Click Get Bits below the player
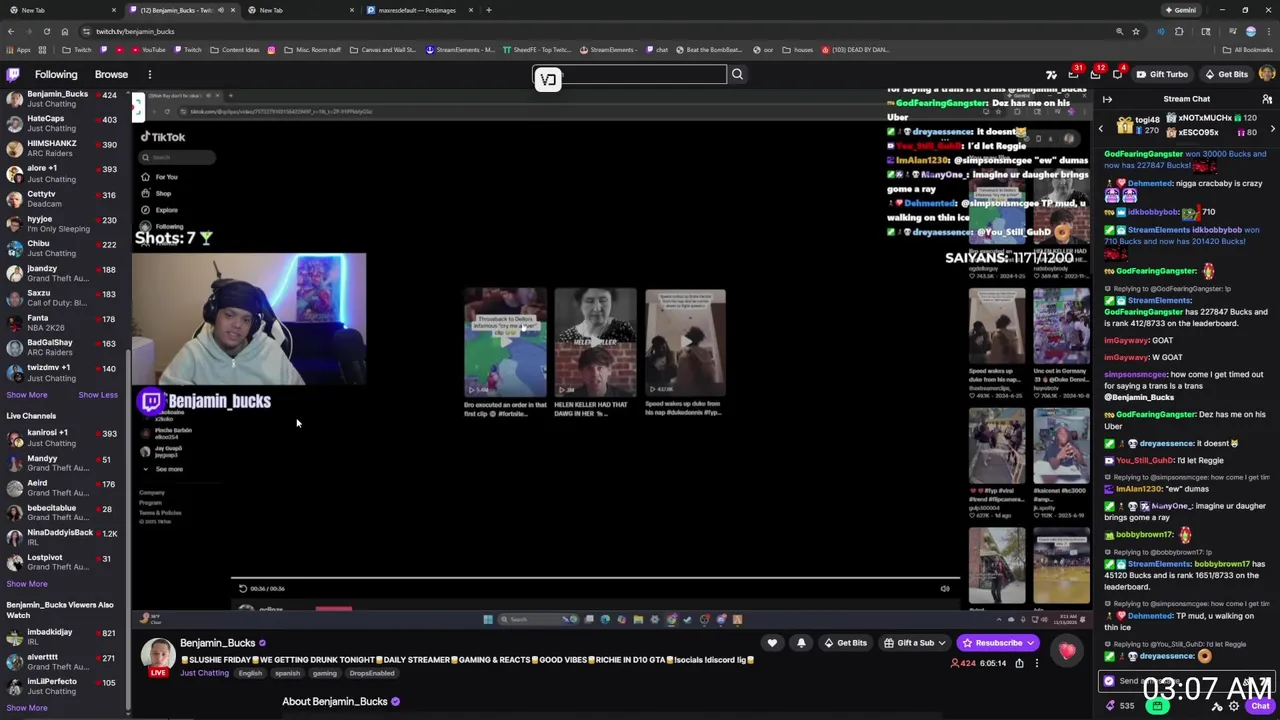The image size is (1280, 720). [x=846, y=643]
